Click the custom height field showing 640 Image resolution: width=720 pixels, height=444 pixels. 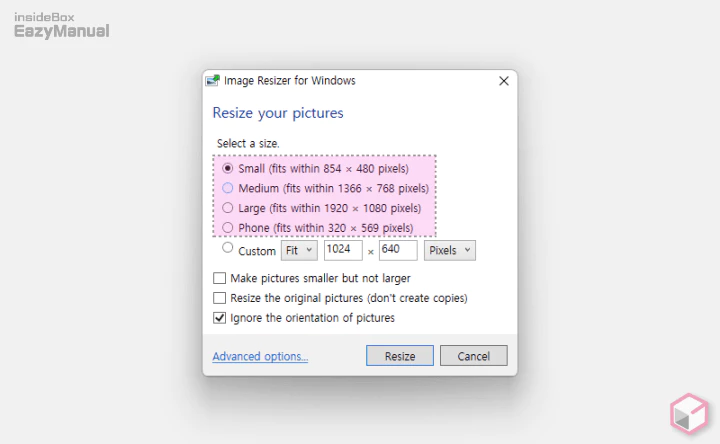click(398, 250)
